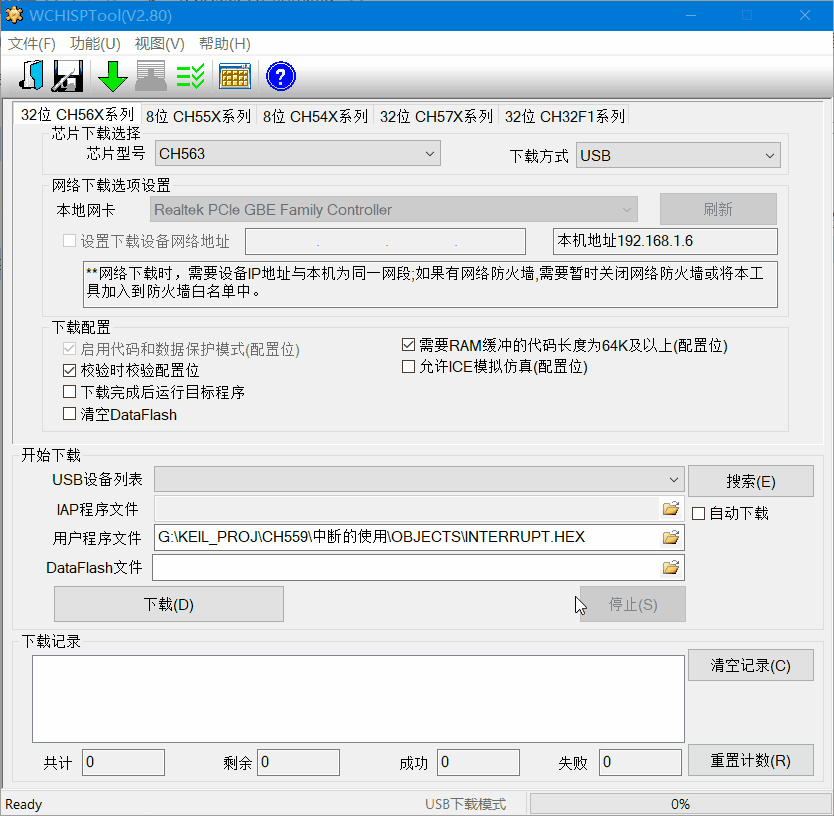Open chip model CH563 dropdown

tap(298, 154)
